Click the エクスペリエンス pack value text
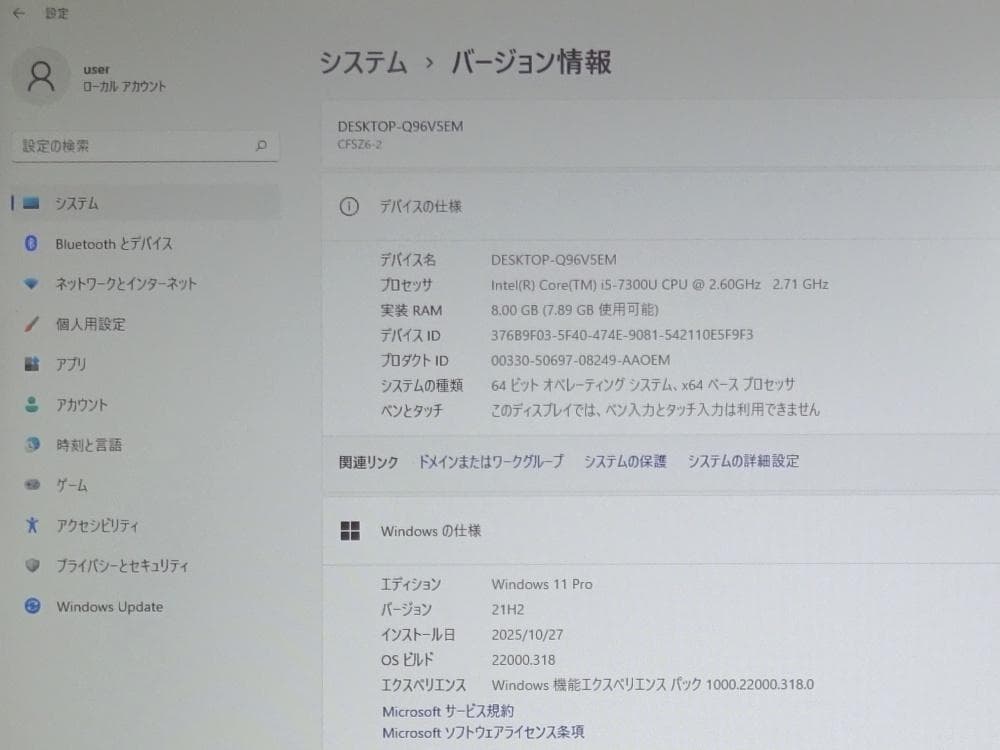The image size is (1000, 750). (652, 685)
